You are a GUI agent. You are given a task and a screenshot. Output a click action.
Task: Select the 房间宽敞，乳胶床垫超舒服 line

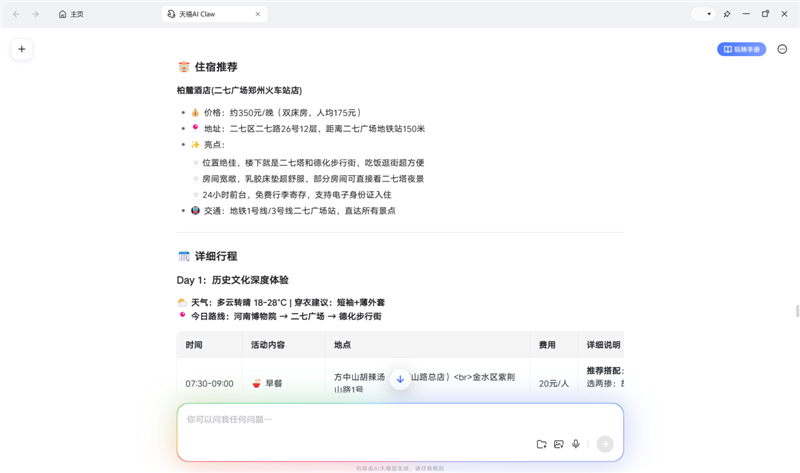tap(313, 179)
